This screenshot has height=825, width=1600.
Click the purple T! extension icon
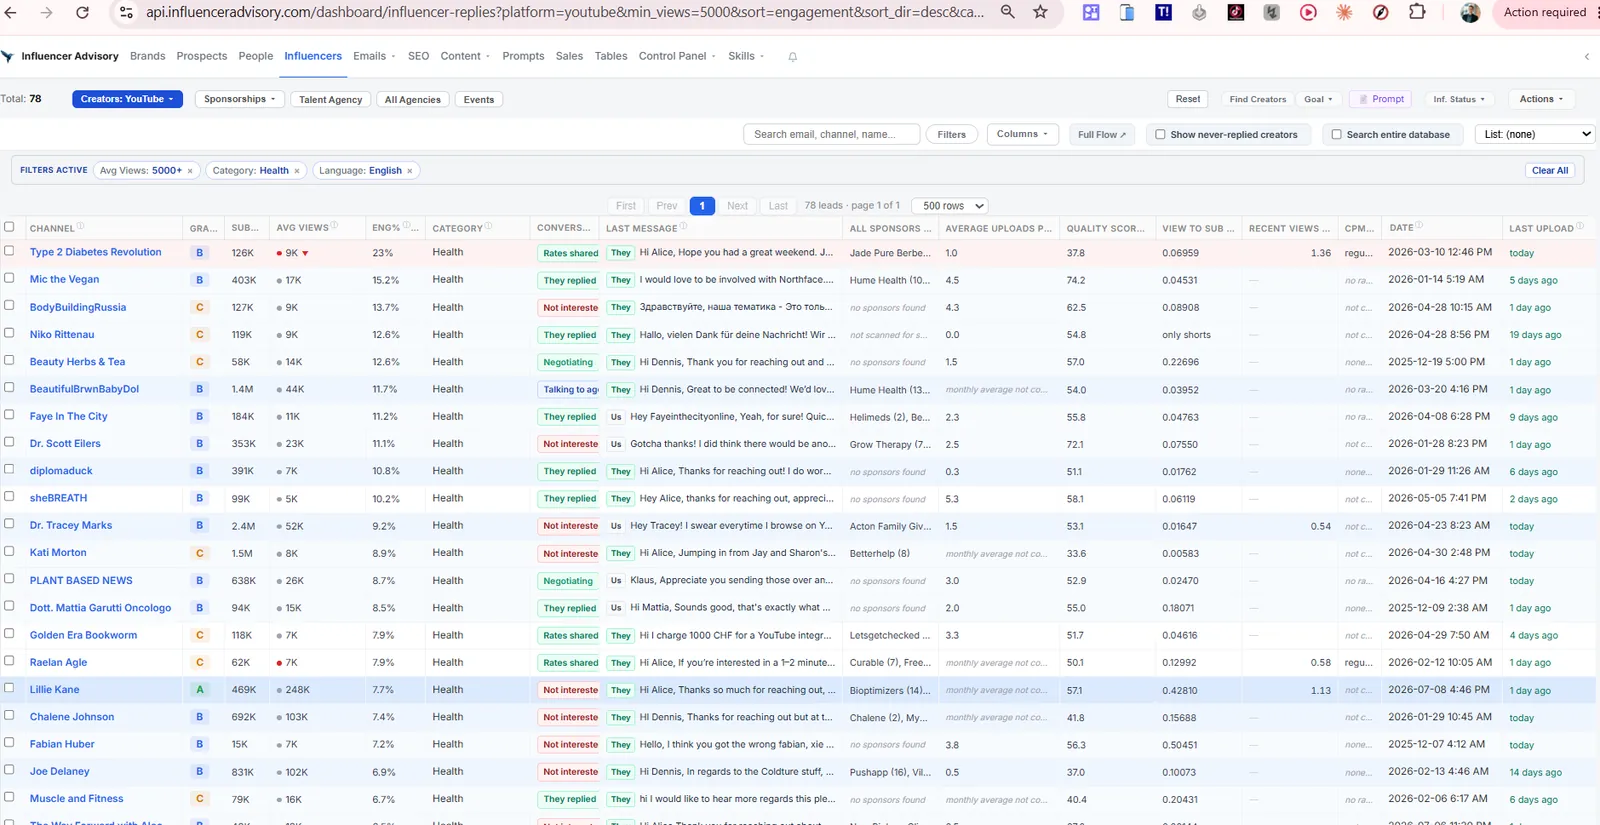pos(1163,12)
